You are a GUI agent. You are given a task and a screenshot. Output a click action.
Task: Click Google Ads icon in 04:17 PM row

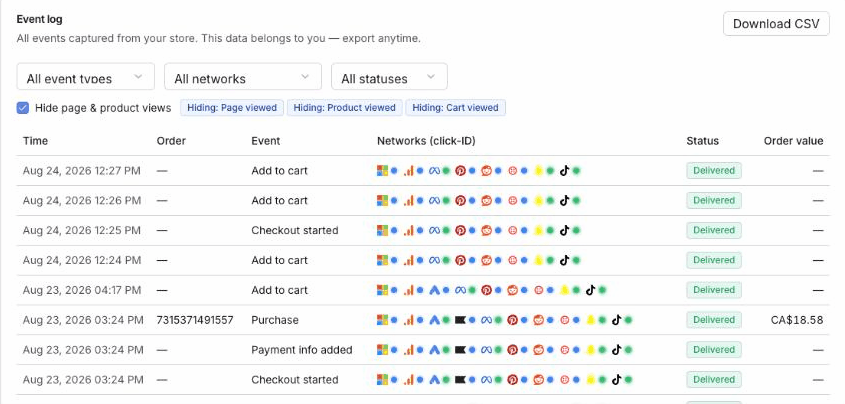click(434, 290)
